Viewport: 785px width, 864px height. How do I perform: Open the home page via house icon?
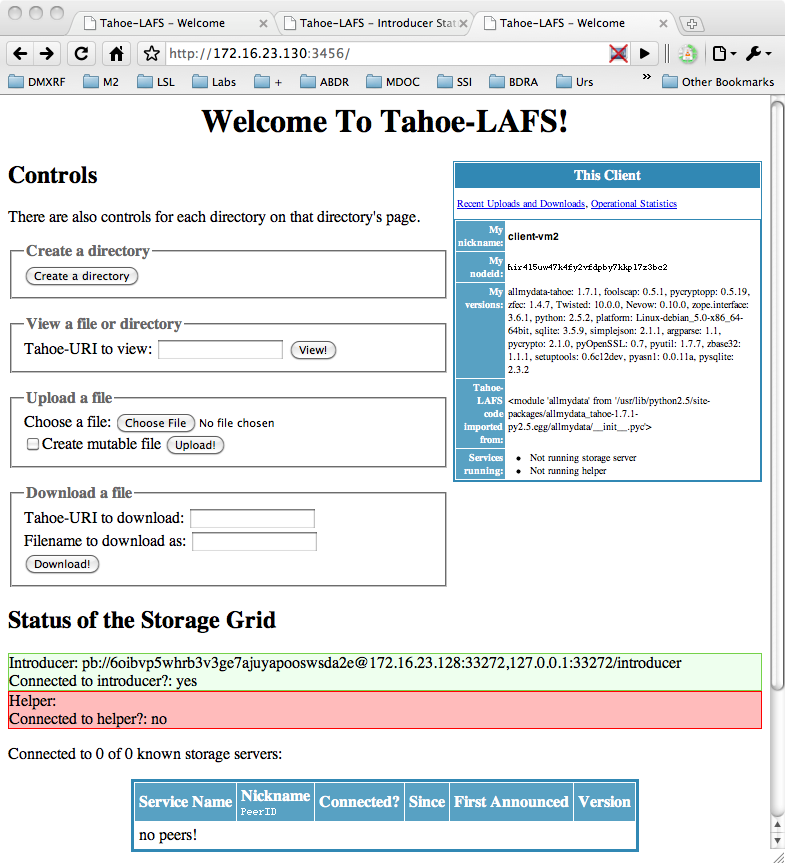coord(116,53)
